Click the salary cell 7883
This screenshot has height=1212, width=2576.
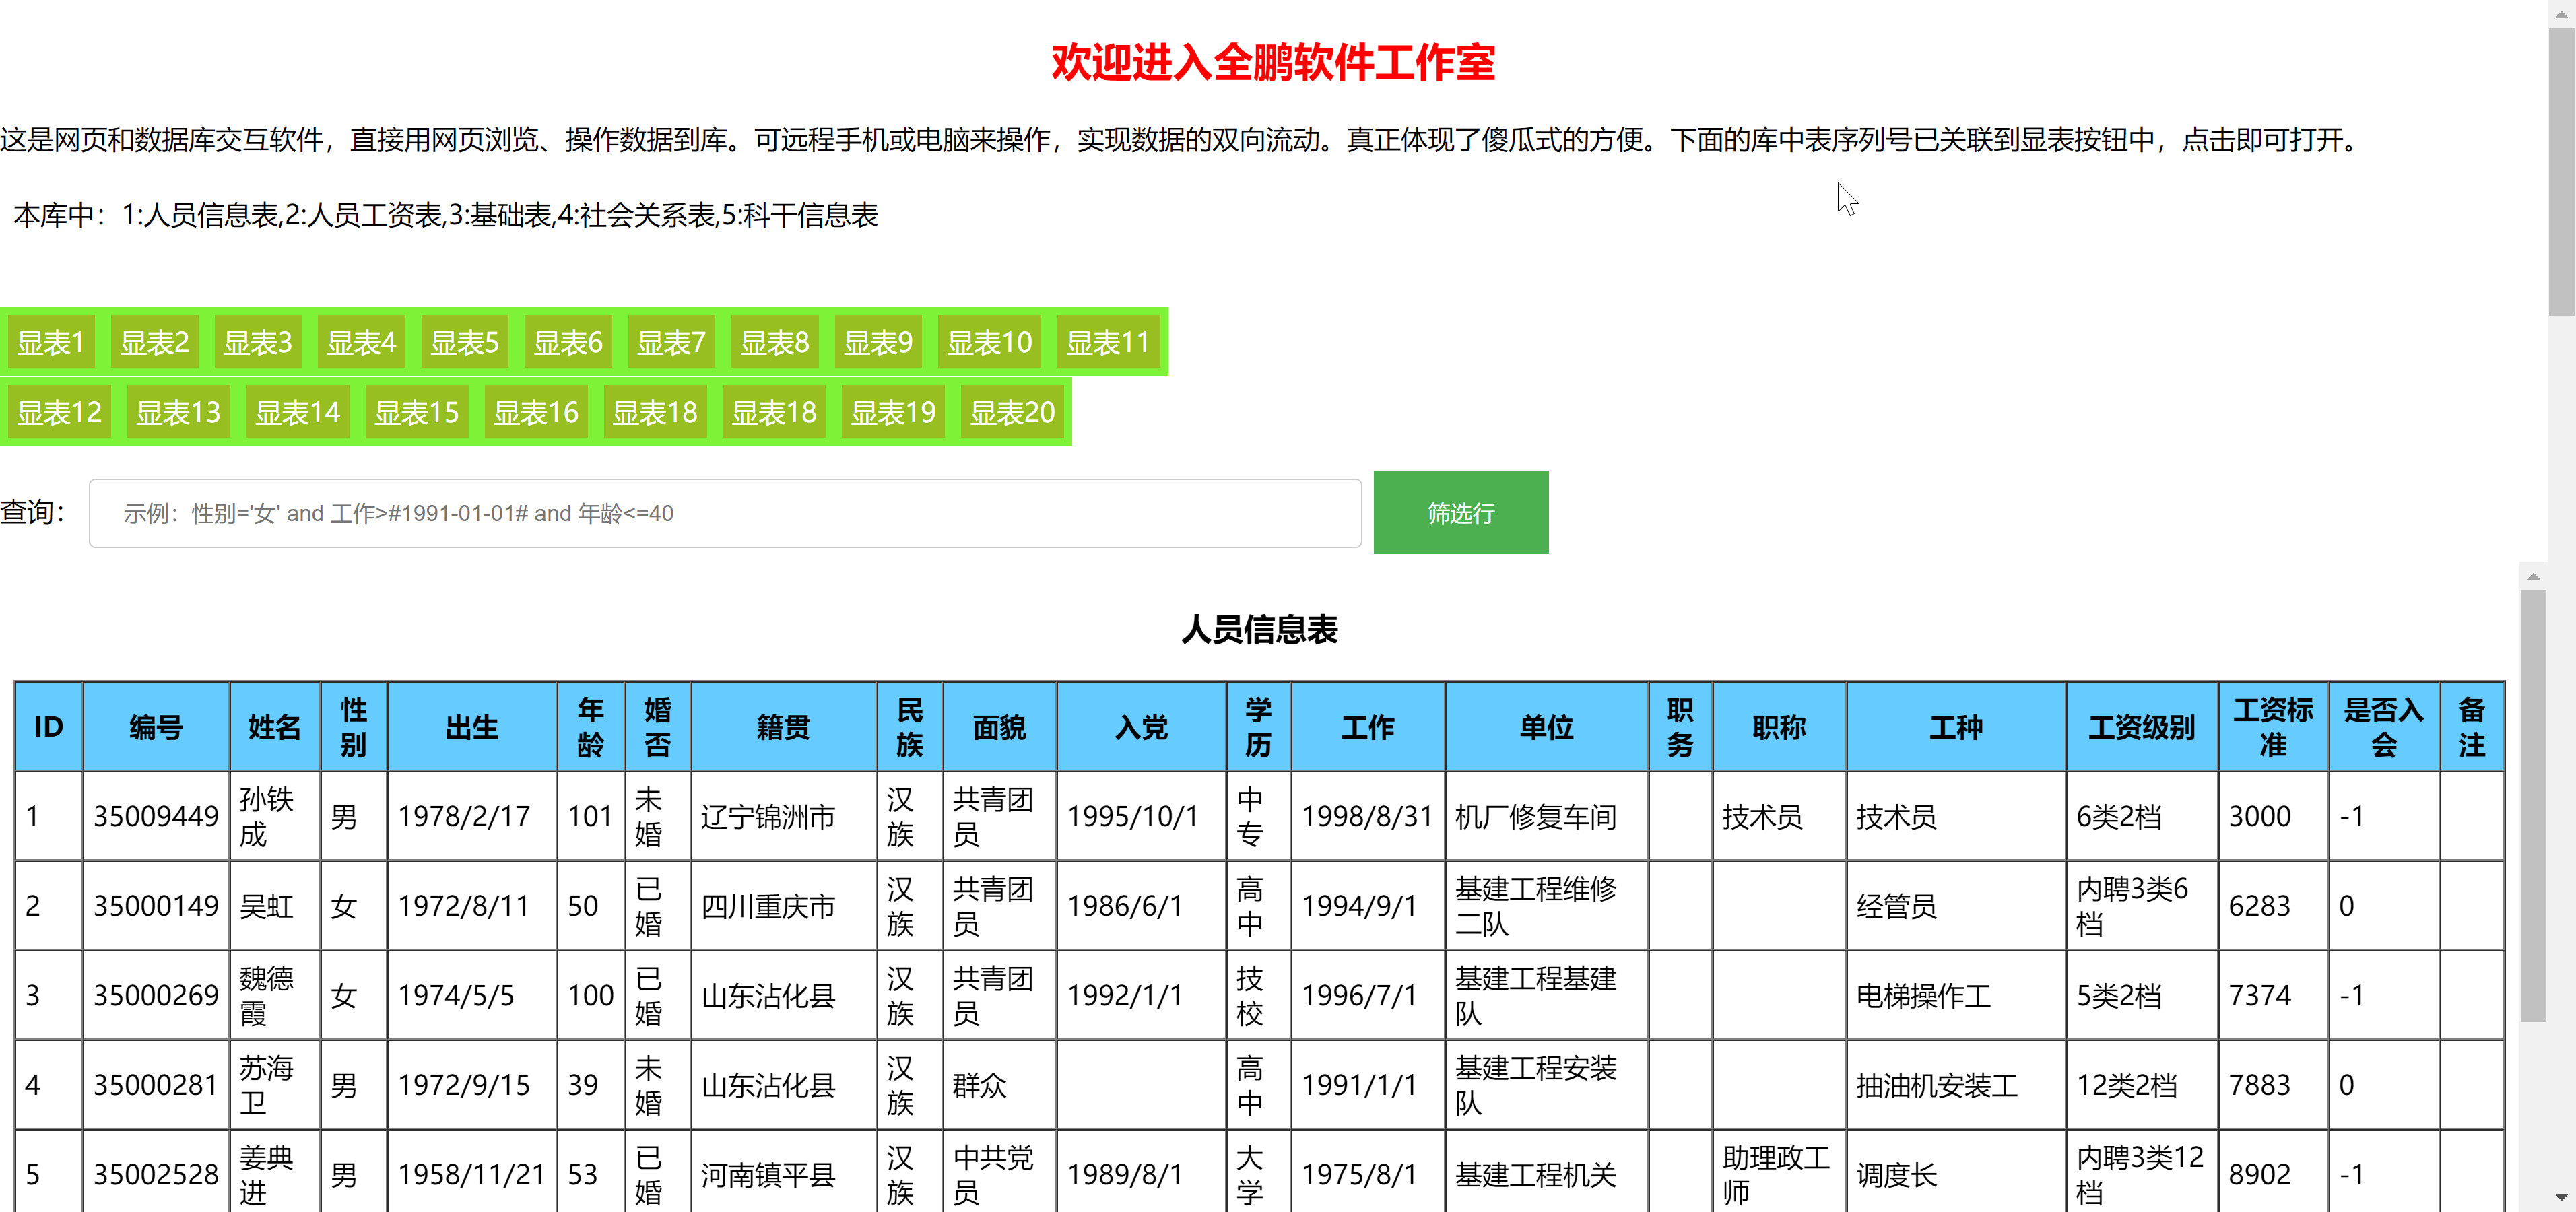pyautogui.click(x=2274, y=1085)
